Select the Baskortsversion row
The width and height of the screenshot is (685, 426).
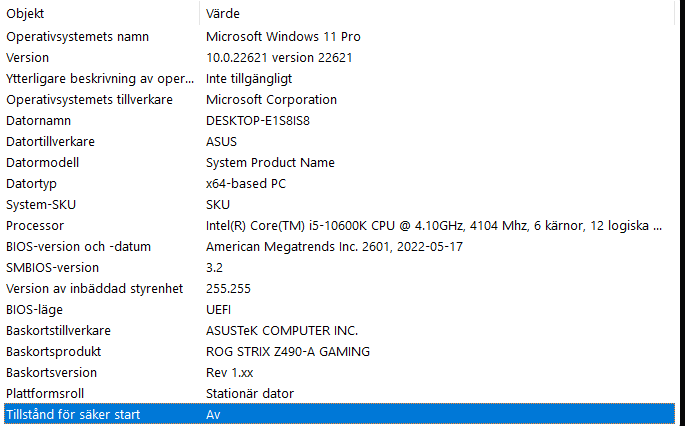(51, 373)
